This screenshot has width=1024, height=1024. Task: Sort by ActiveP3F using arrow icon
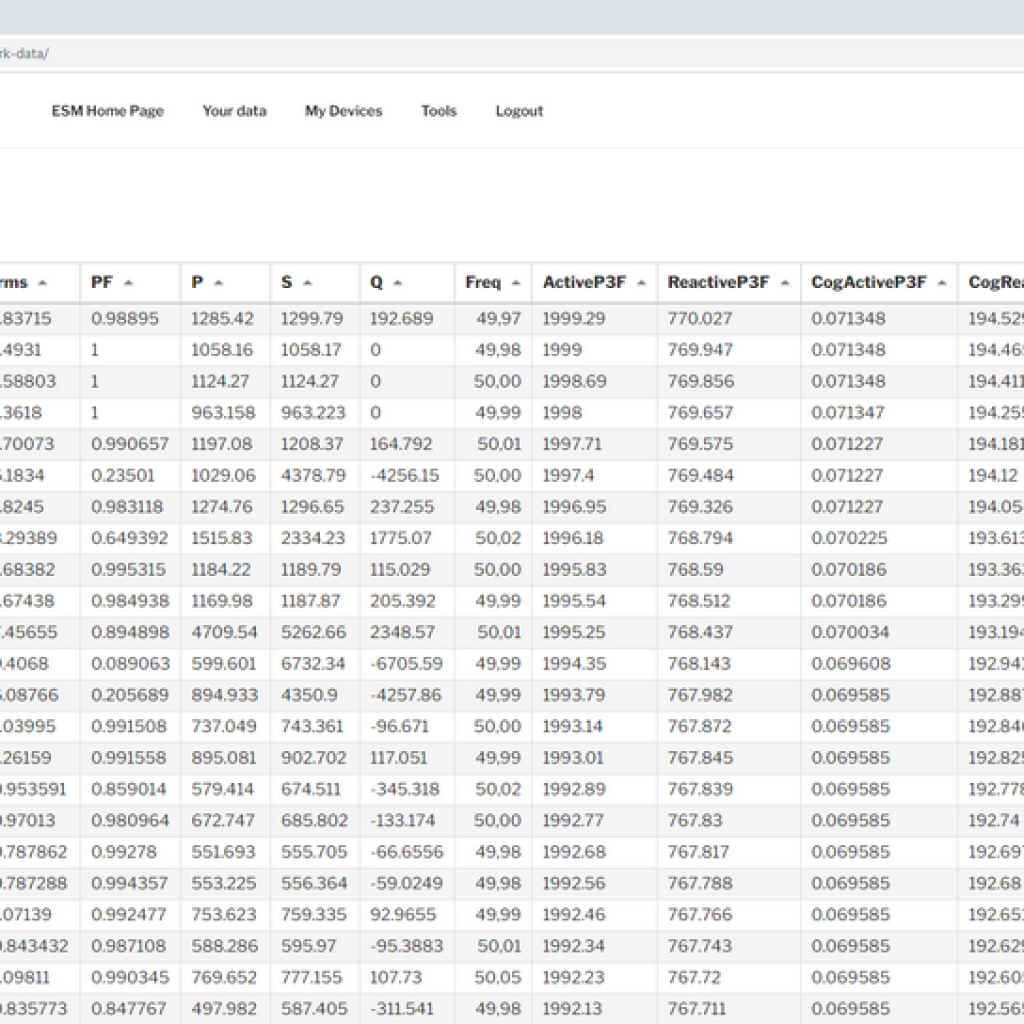click(640, 283)
